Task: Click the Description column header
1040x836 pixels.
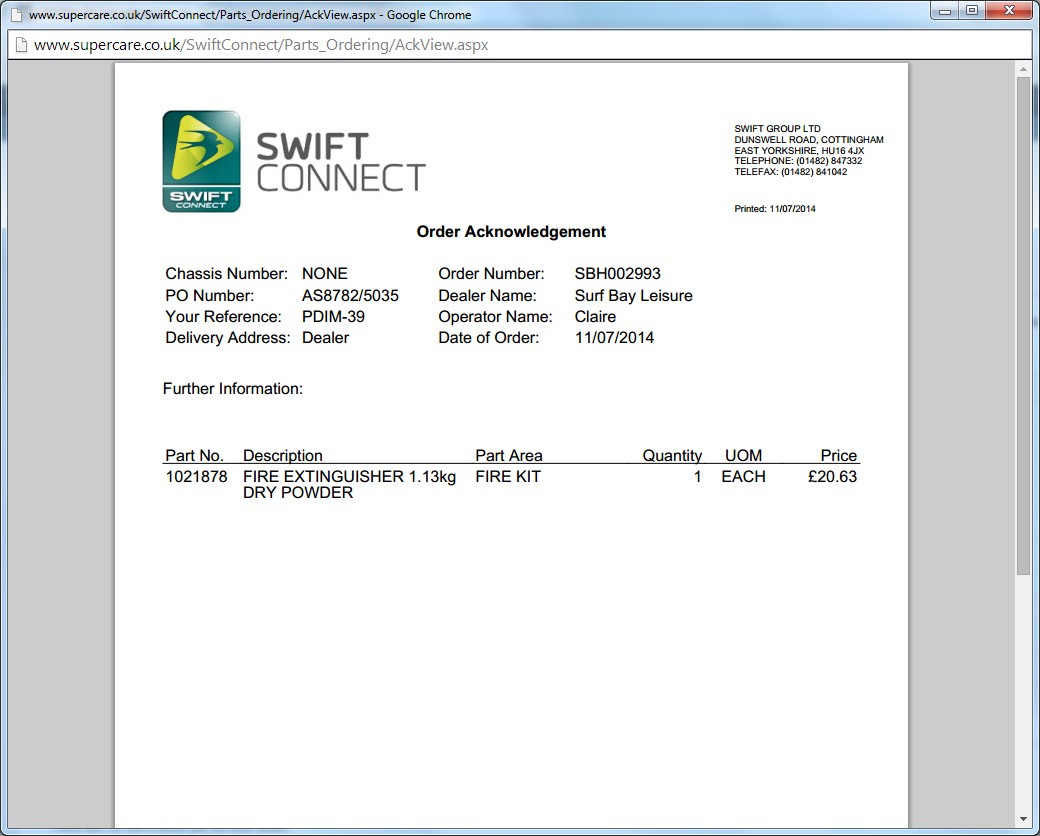Action: [283, 455]
